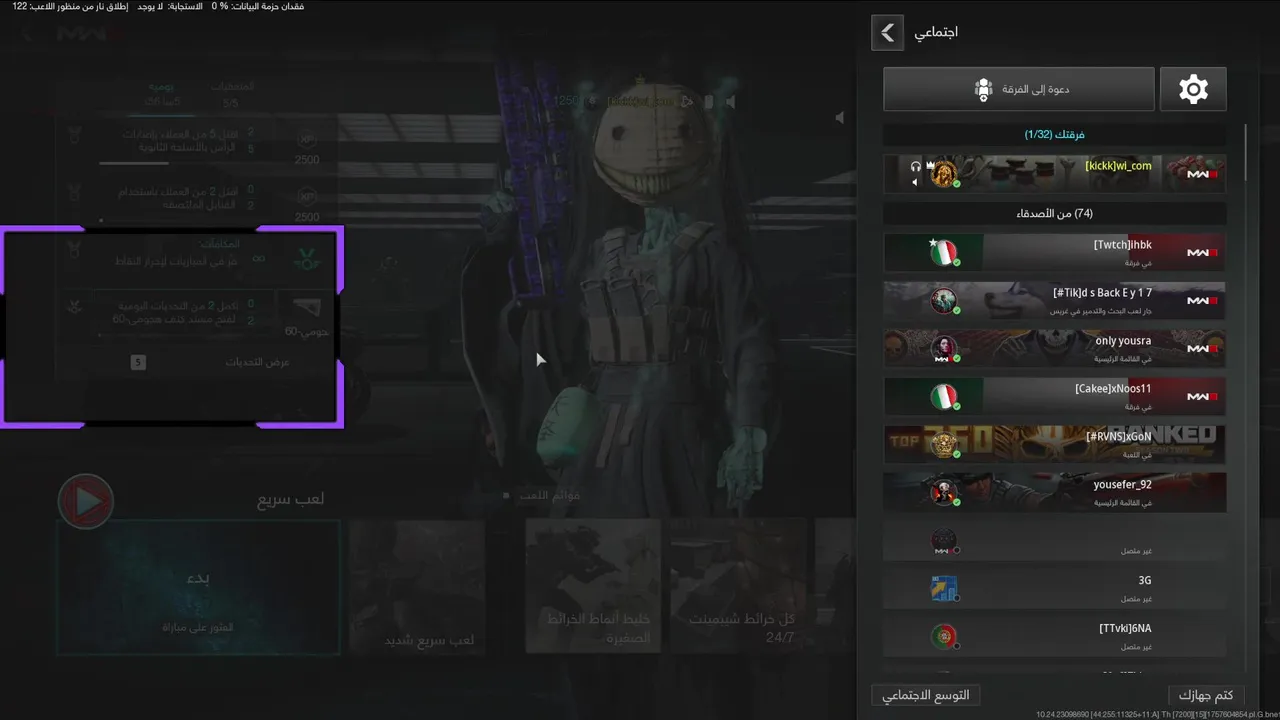
Task: Switch to the 5/5 challenges tab
Action: (231, 94)
